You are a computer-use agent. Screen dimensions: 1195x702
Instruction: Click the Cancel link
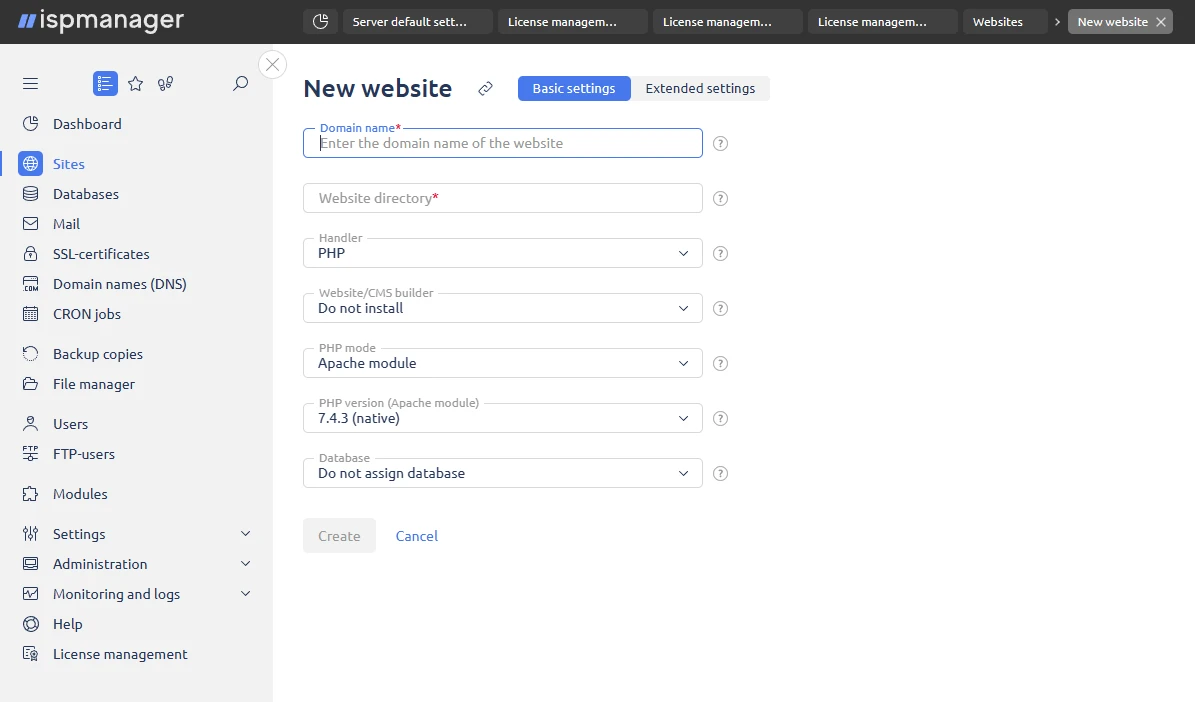(416, 535)
